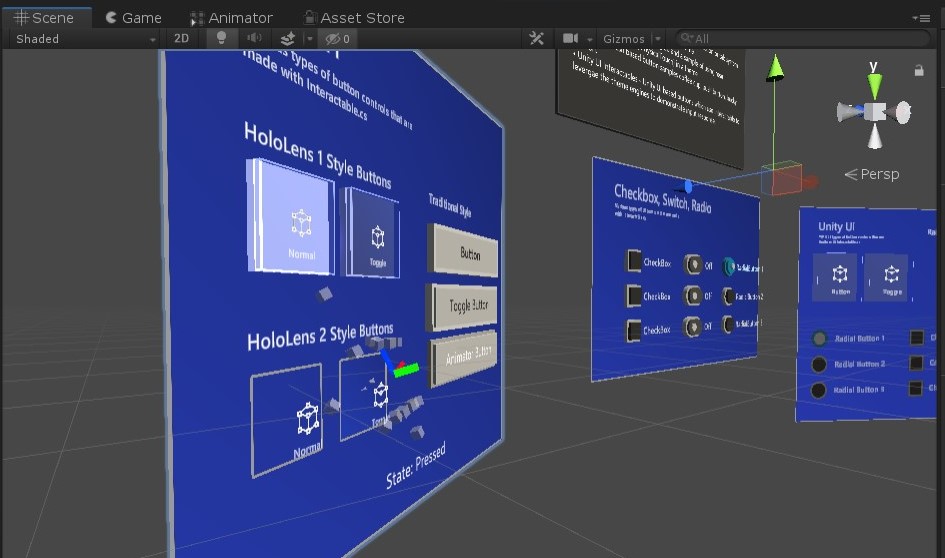
Task: Toggle Gizmos in the scene toolbar
Action: pos(624,39)
